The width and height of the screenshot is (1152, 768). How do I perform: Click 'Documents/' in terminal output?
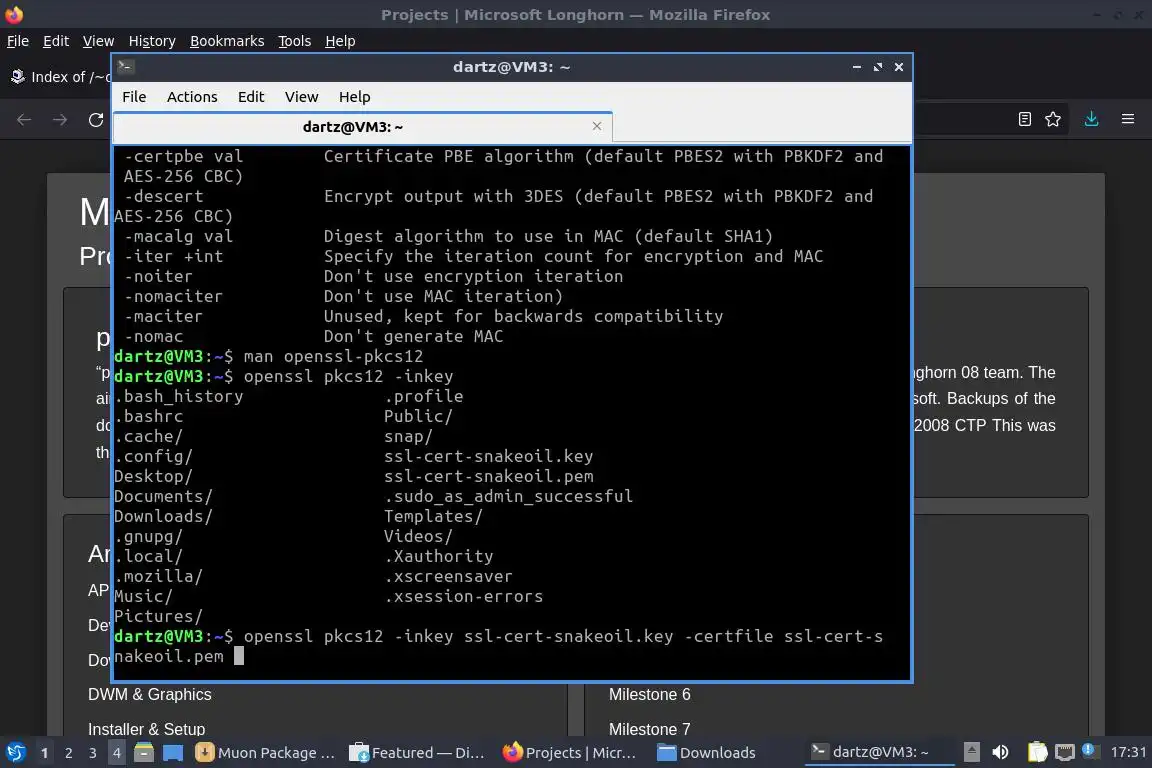point(163,496)
